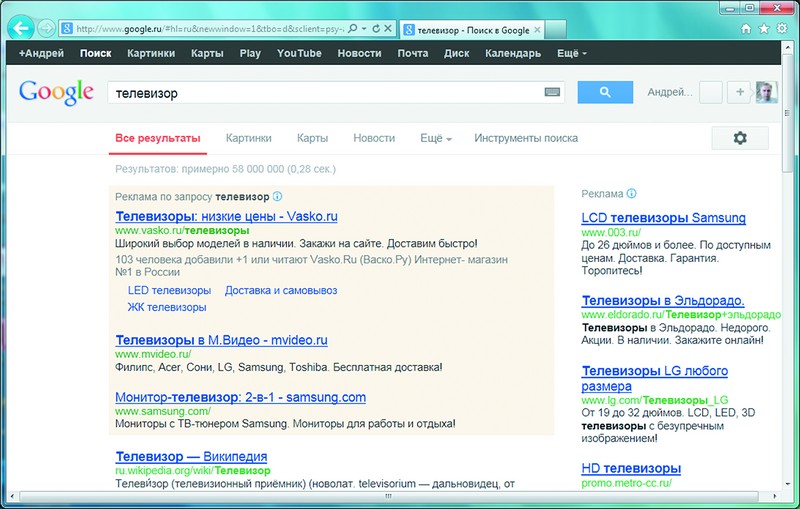Open a new blank browser tab
This screenshot has width=800, height=509.
click(555, 30)
